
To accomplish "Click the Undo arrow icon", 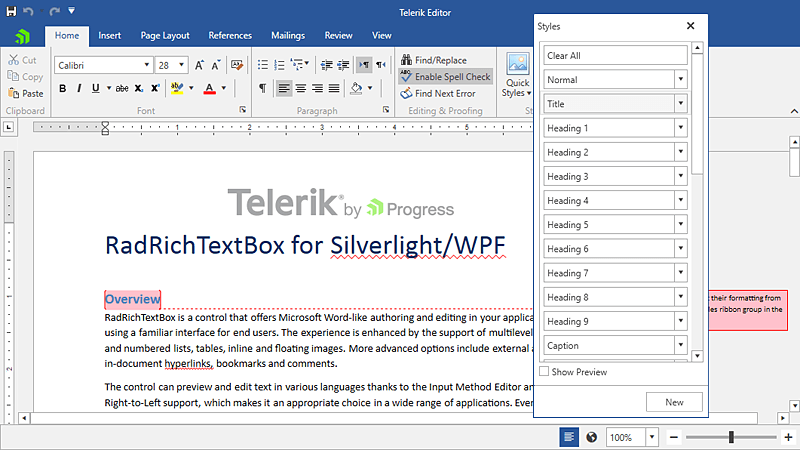I will tap(29, 11).
